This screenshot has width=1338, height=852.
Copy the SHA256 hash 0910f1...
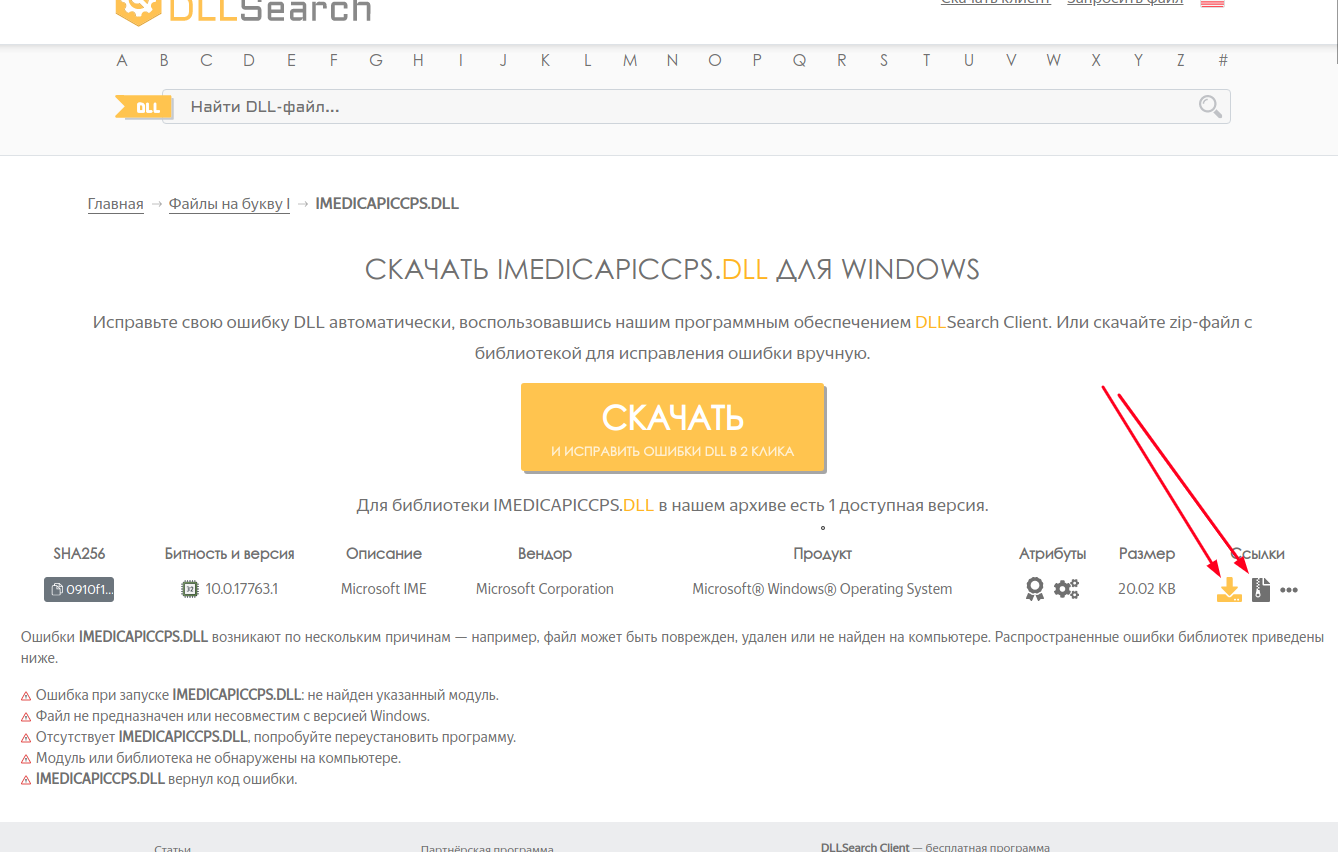(x=79, y=589)
